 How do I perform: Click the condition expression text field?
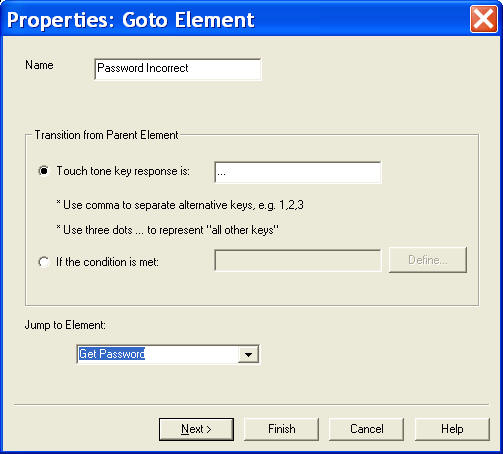pyautogui.click(x=298, y=260)
